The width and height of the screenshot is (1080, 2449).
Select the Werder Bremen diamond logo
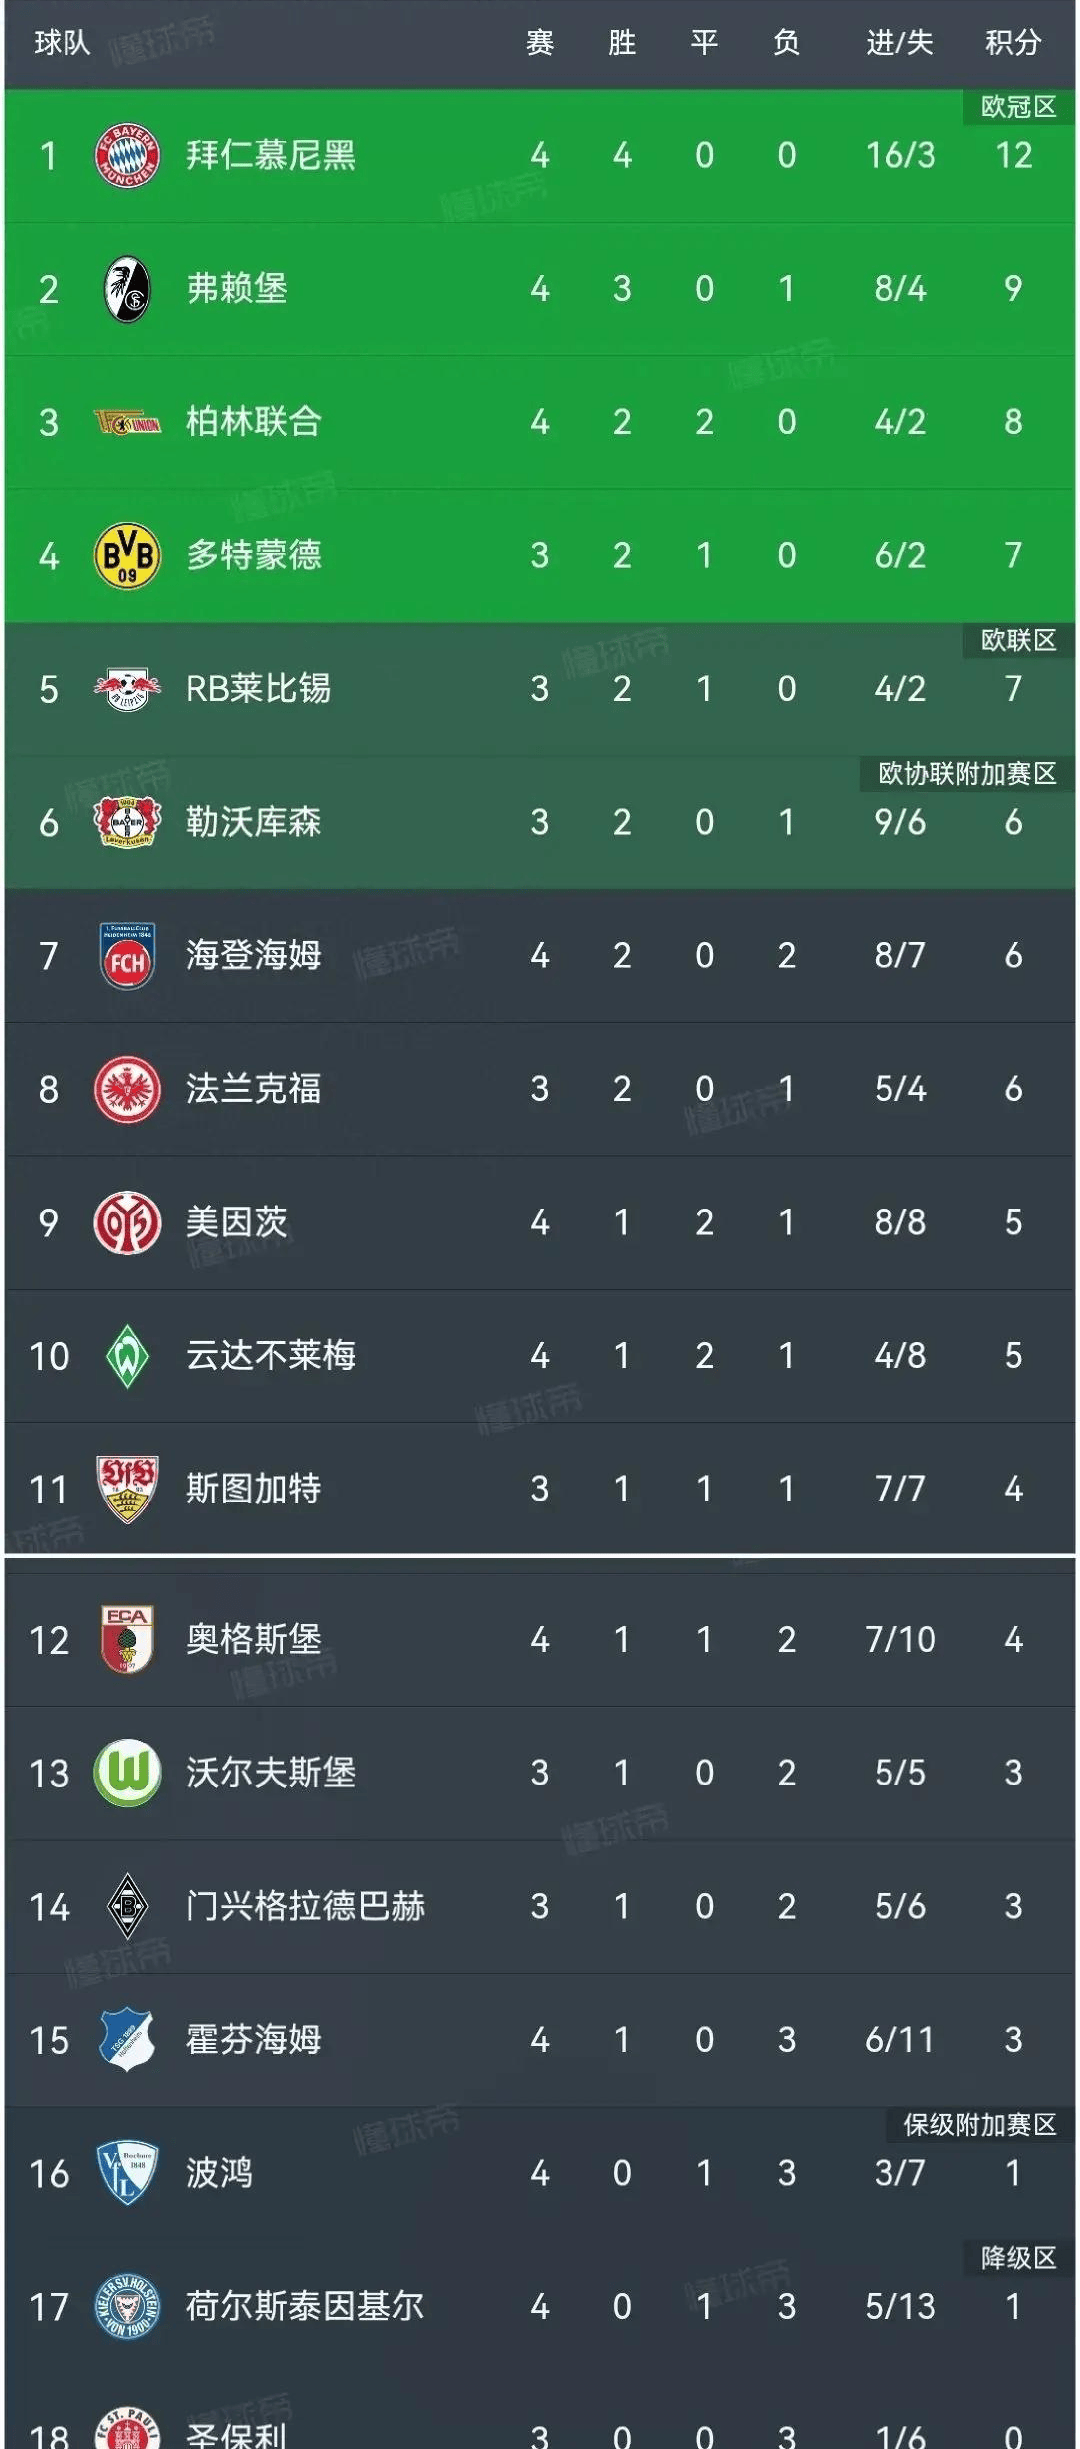(127, 1356)
